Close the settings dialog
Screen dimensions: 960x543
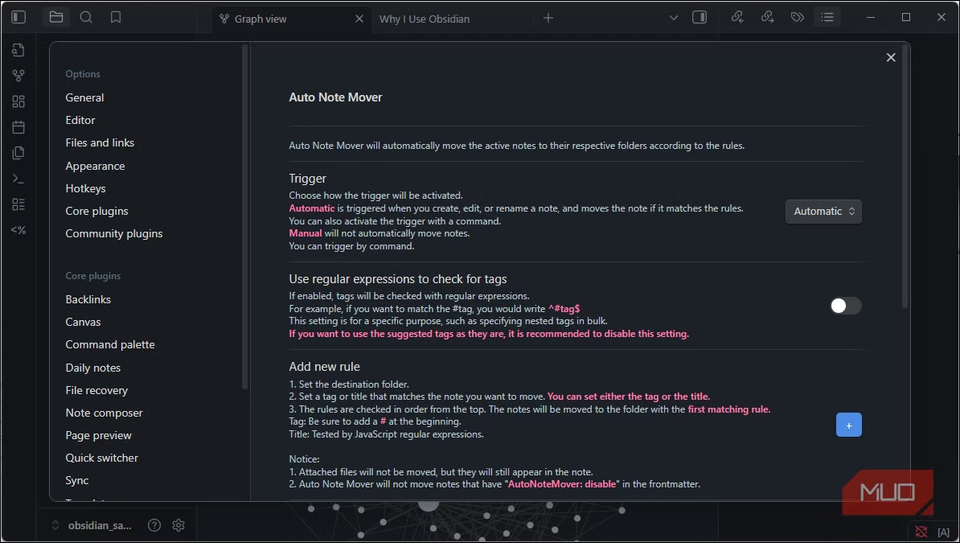[x=891, y=57]
